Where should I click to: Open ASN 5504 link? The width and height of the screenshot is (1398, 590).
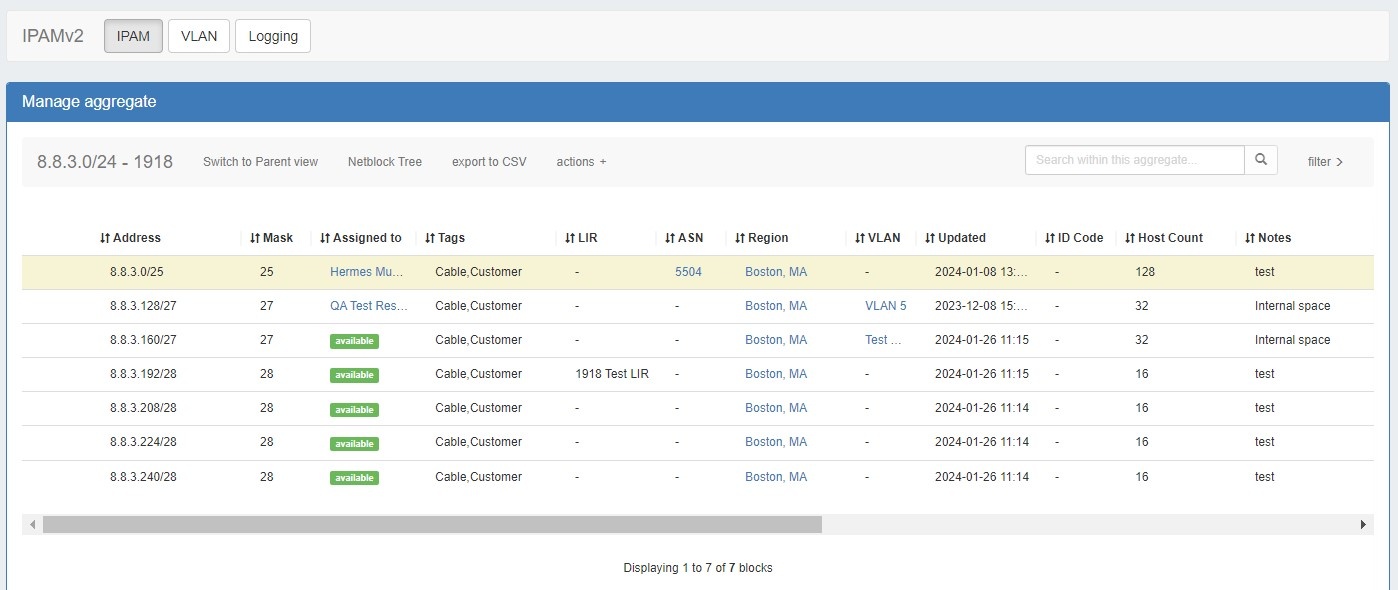(x=688, y=272)
